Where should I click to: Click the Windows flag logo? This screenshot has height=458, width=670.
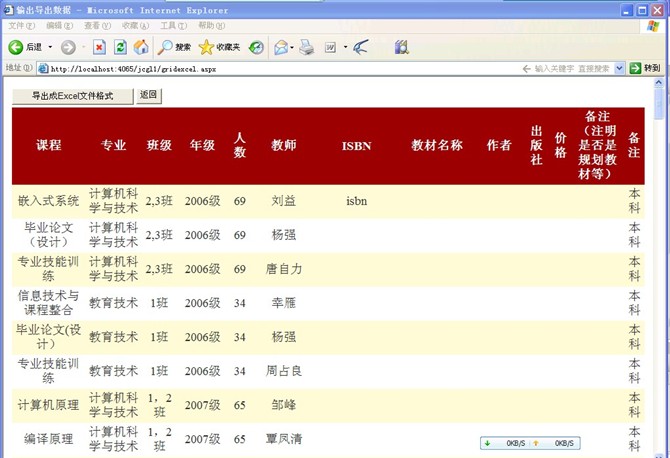pyautogui.click(x=652, y=26)
